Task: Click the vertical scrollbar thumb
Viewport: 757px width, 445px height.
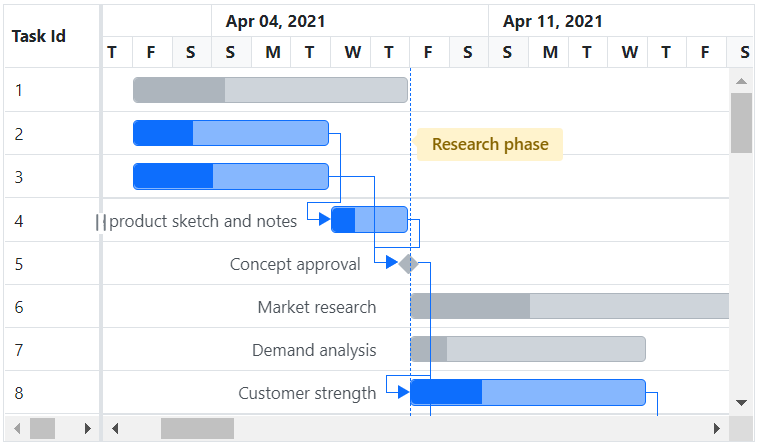Action: coord(741,123)
